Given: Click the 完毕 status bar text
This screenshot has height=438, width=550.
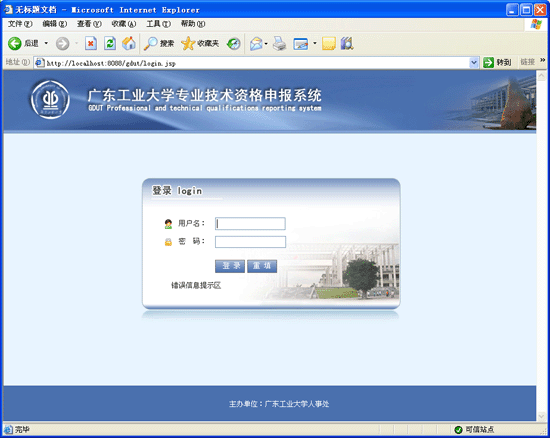Looking at the screenshot, I should 22,429.
